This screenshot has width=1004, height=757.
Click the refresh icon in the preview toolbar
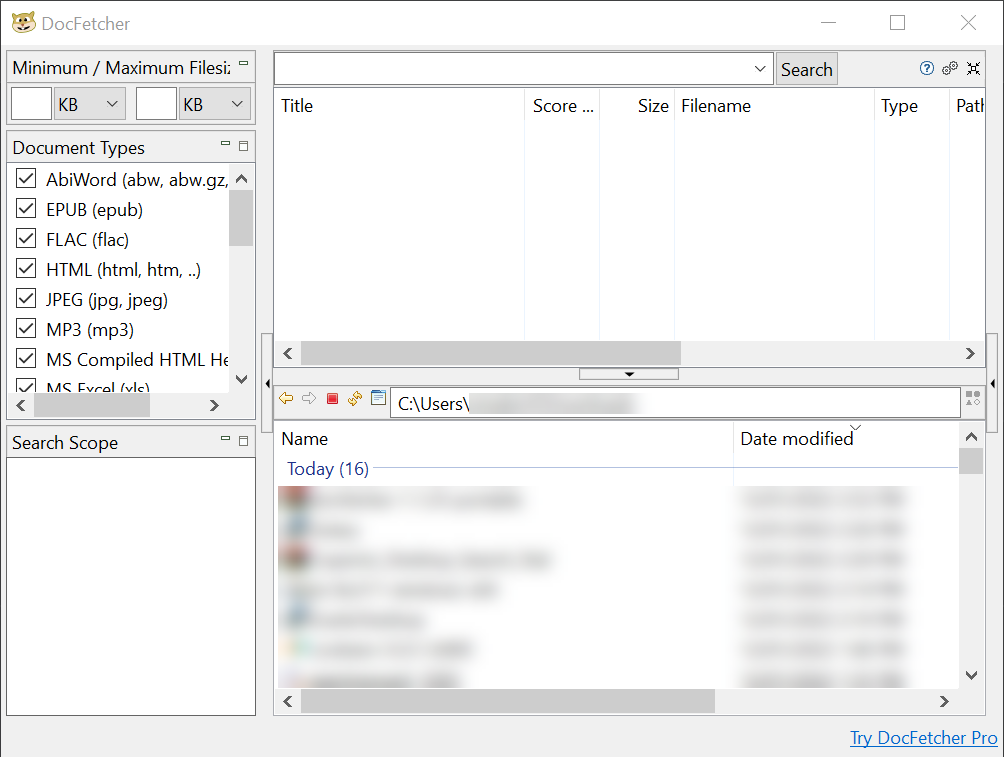coord(355,398)
